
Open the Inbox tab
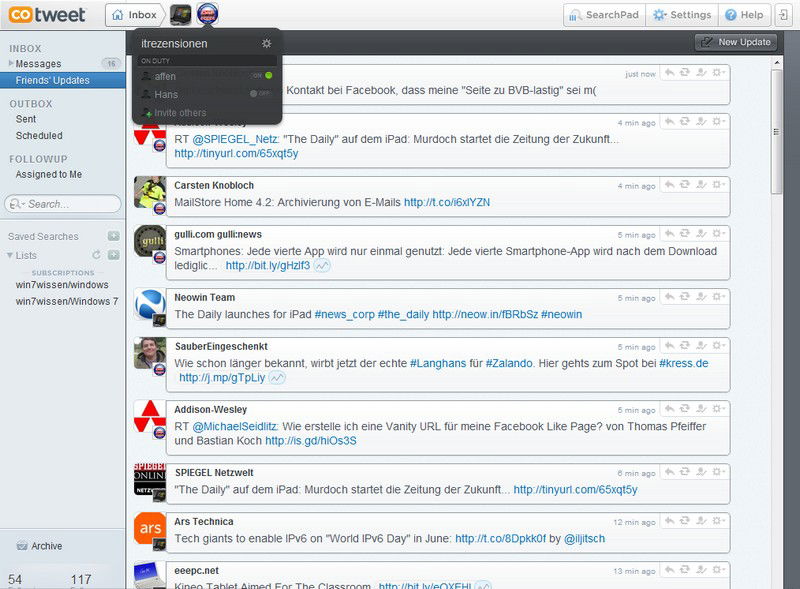tap(135, 15)
